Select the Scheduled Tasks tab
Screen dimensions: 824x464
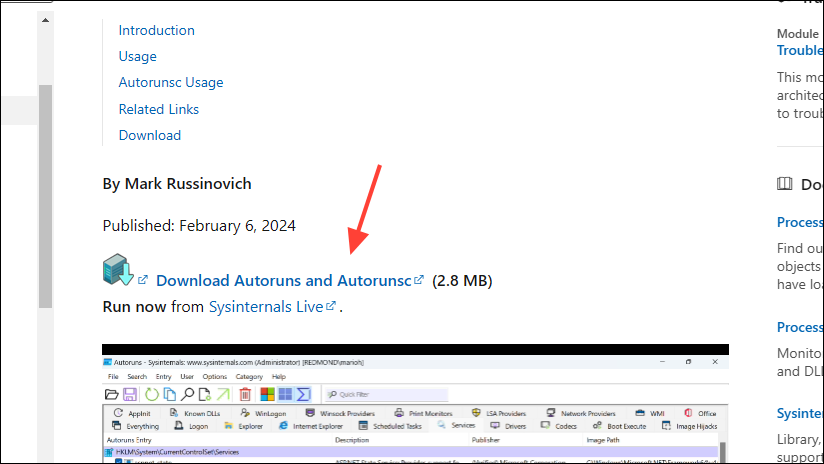click(390, 426)
